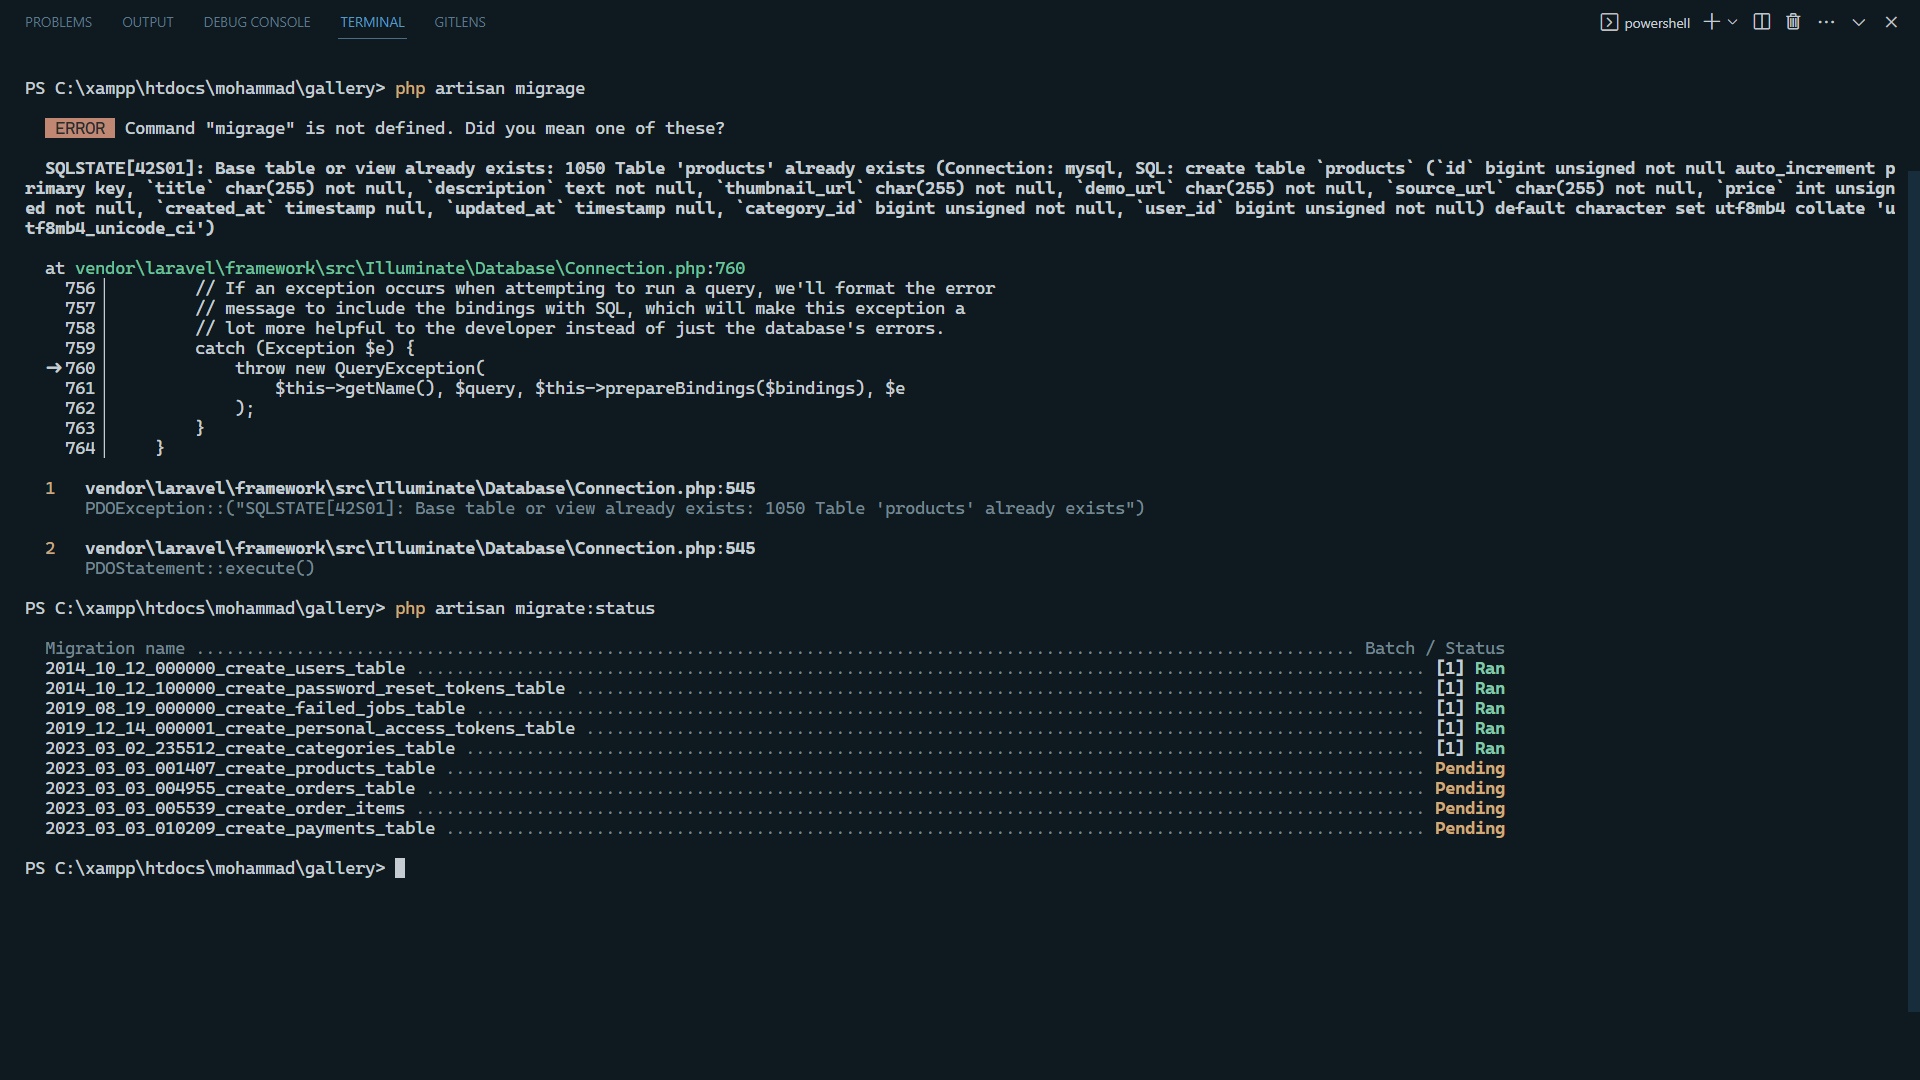Open the Connection.php:760 file link
Screen dimensions: 1920x1080
(x=410, y=268)
